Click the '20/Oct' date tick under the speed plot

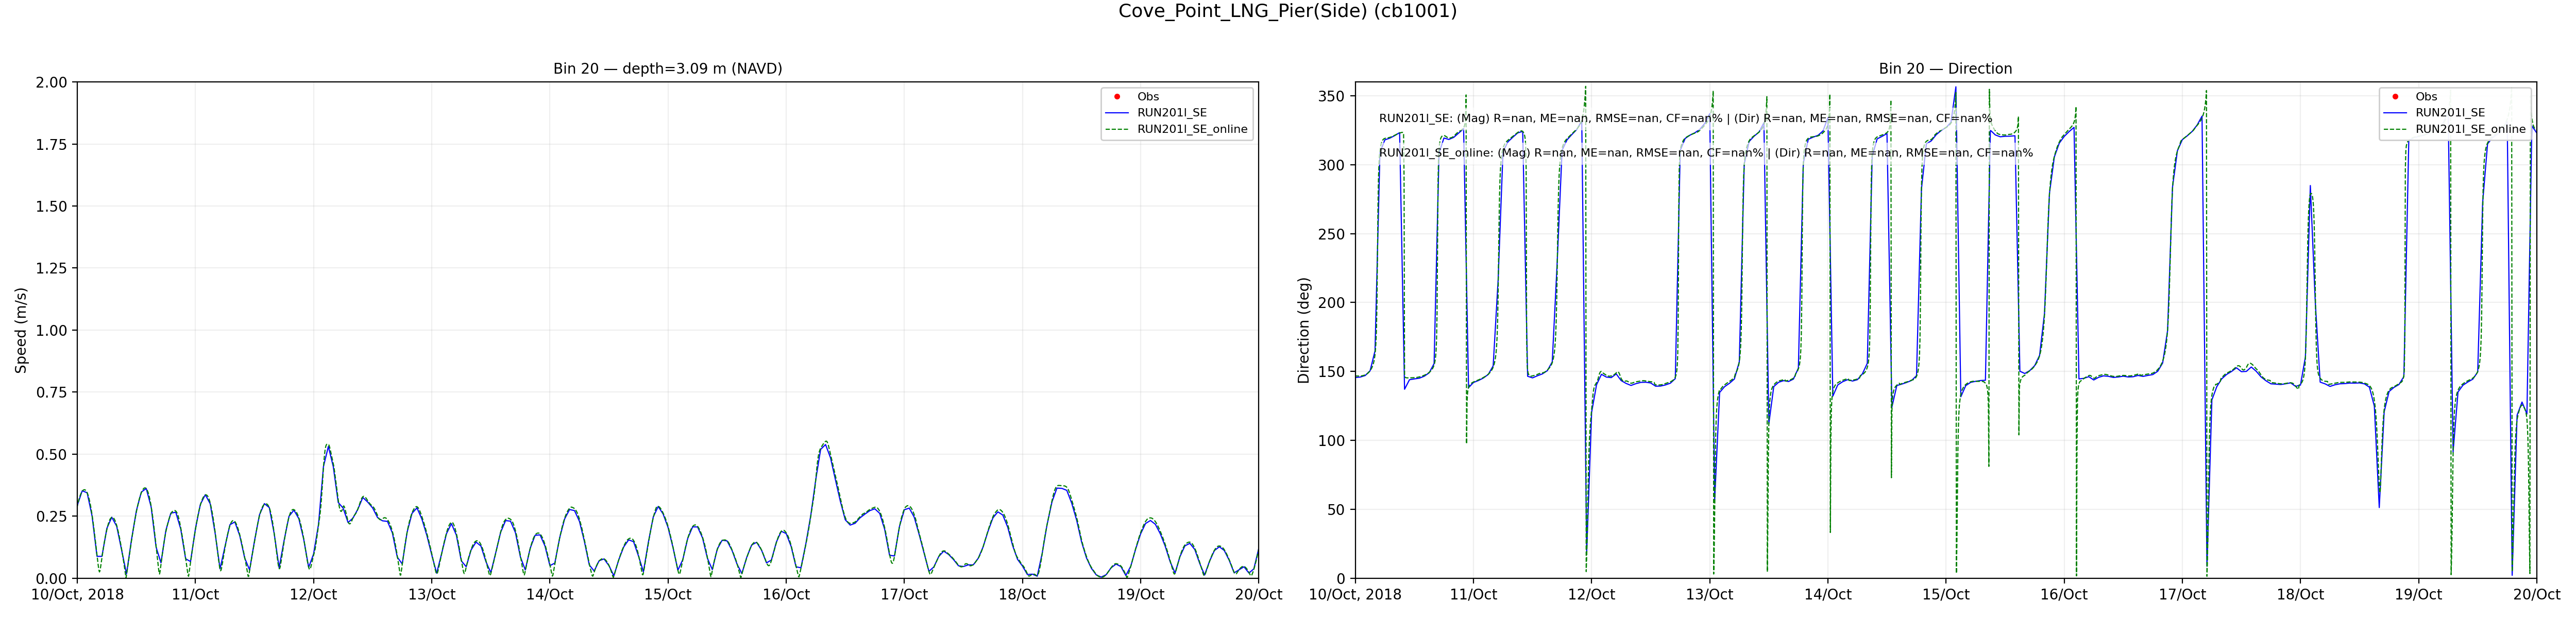click(1258, 594)
